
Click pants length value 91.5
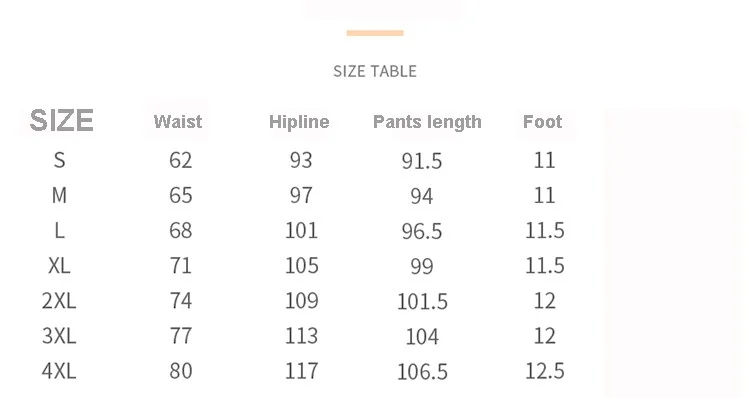422,161
